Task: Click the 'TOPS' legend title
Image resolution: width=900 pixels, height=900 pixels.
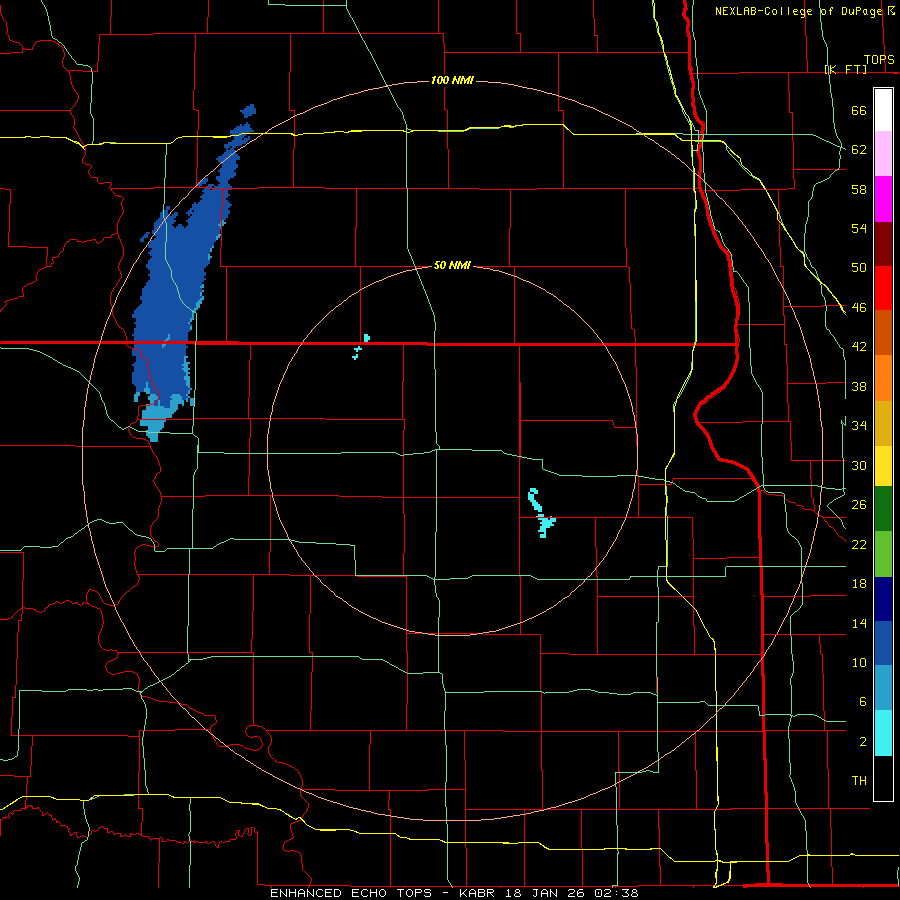Action: pos(879,60)
